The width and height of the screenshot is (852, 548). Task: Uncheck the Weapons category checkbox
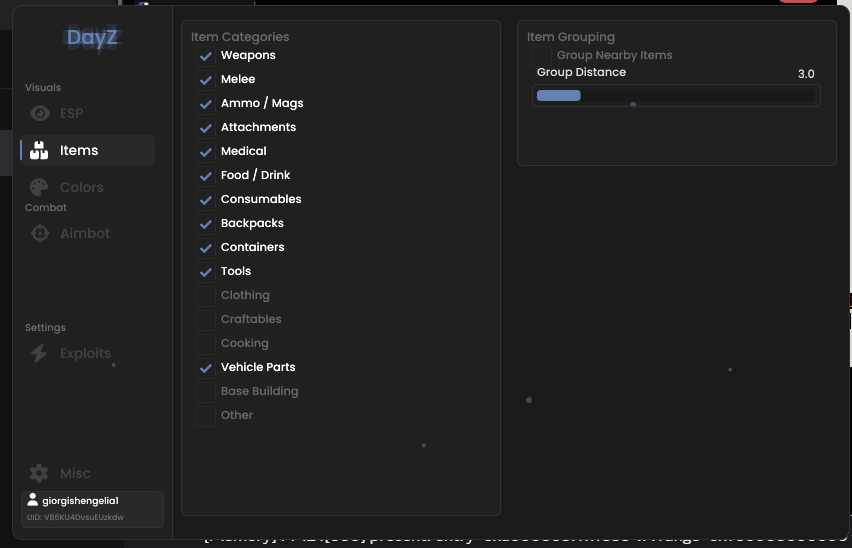pyautogui.click(x=205, y=56)
